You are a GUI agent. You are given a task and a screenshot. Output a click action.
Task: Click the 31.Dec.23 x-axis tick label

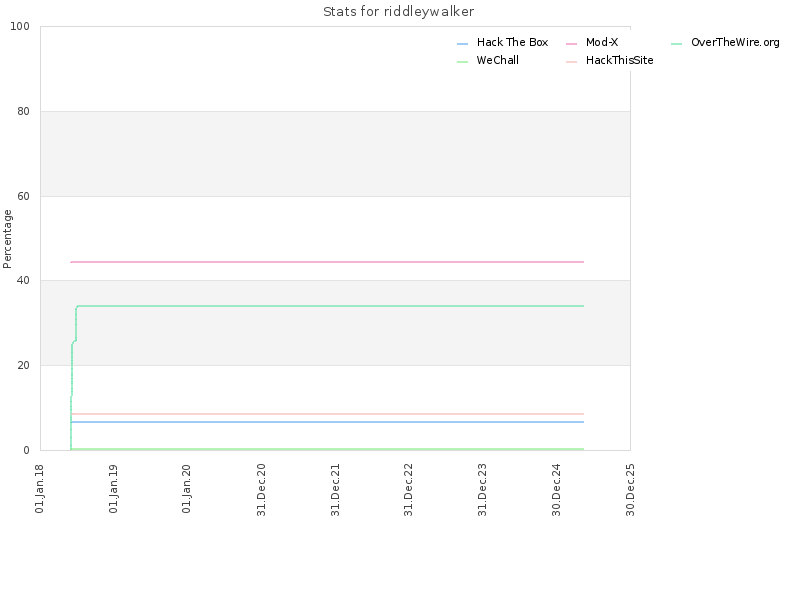pos(482,490)
